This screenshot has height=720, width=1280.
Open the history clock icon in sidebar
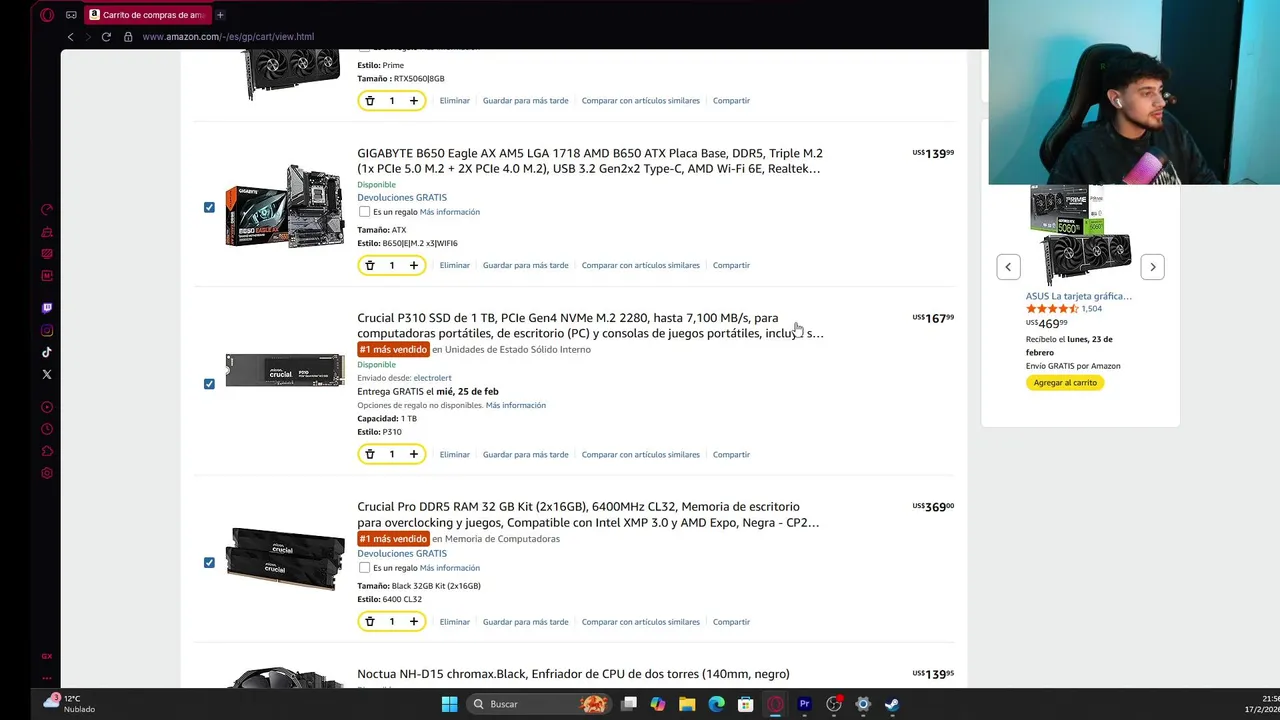tap(47, 429)
